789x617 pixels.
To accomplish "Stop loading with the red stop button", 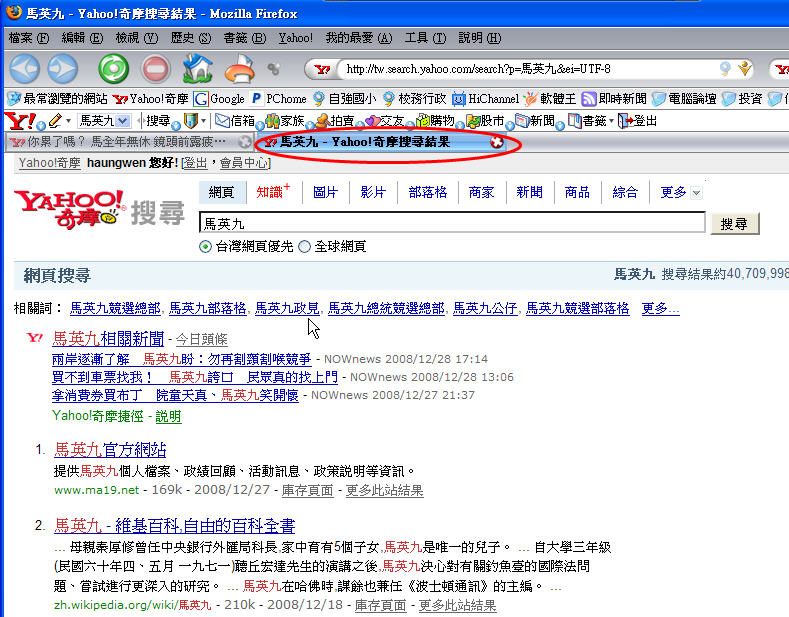I will click(x=155, y=69).
